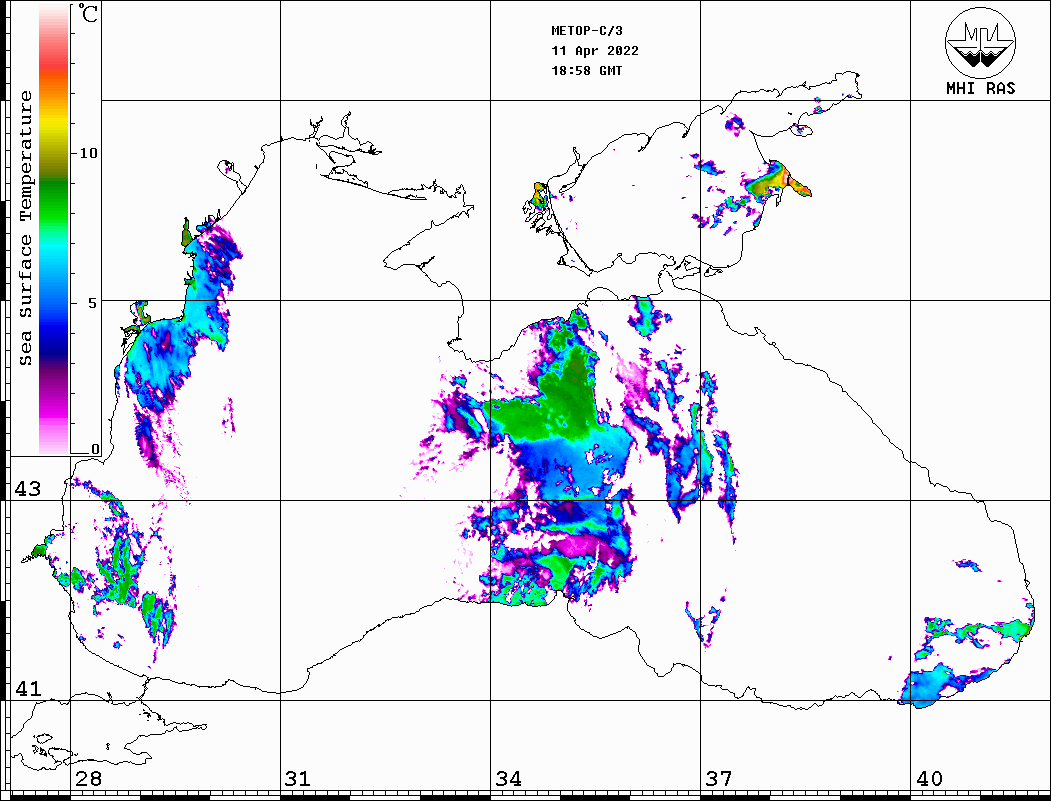1051x801 pixels.
Task: Click the '°C' unit label on legend
Action: (88, 13)
